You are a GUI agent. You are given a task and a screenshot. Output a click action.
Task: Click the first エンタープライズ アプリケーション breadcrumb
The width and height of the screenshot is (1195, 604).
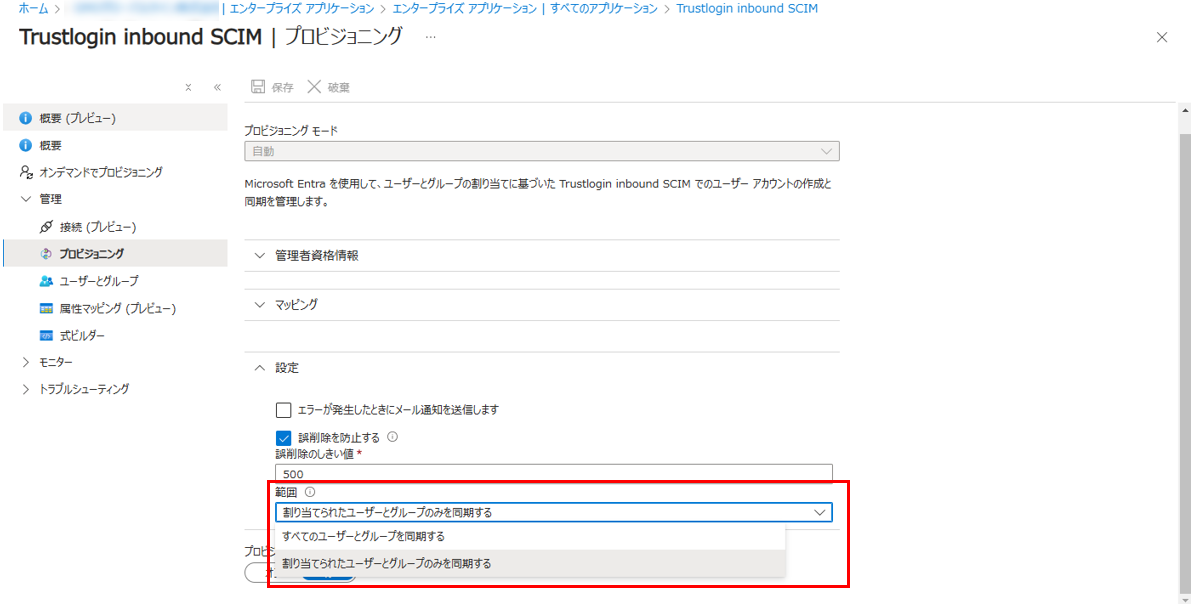302,8
